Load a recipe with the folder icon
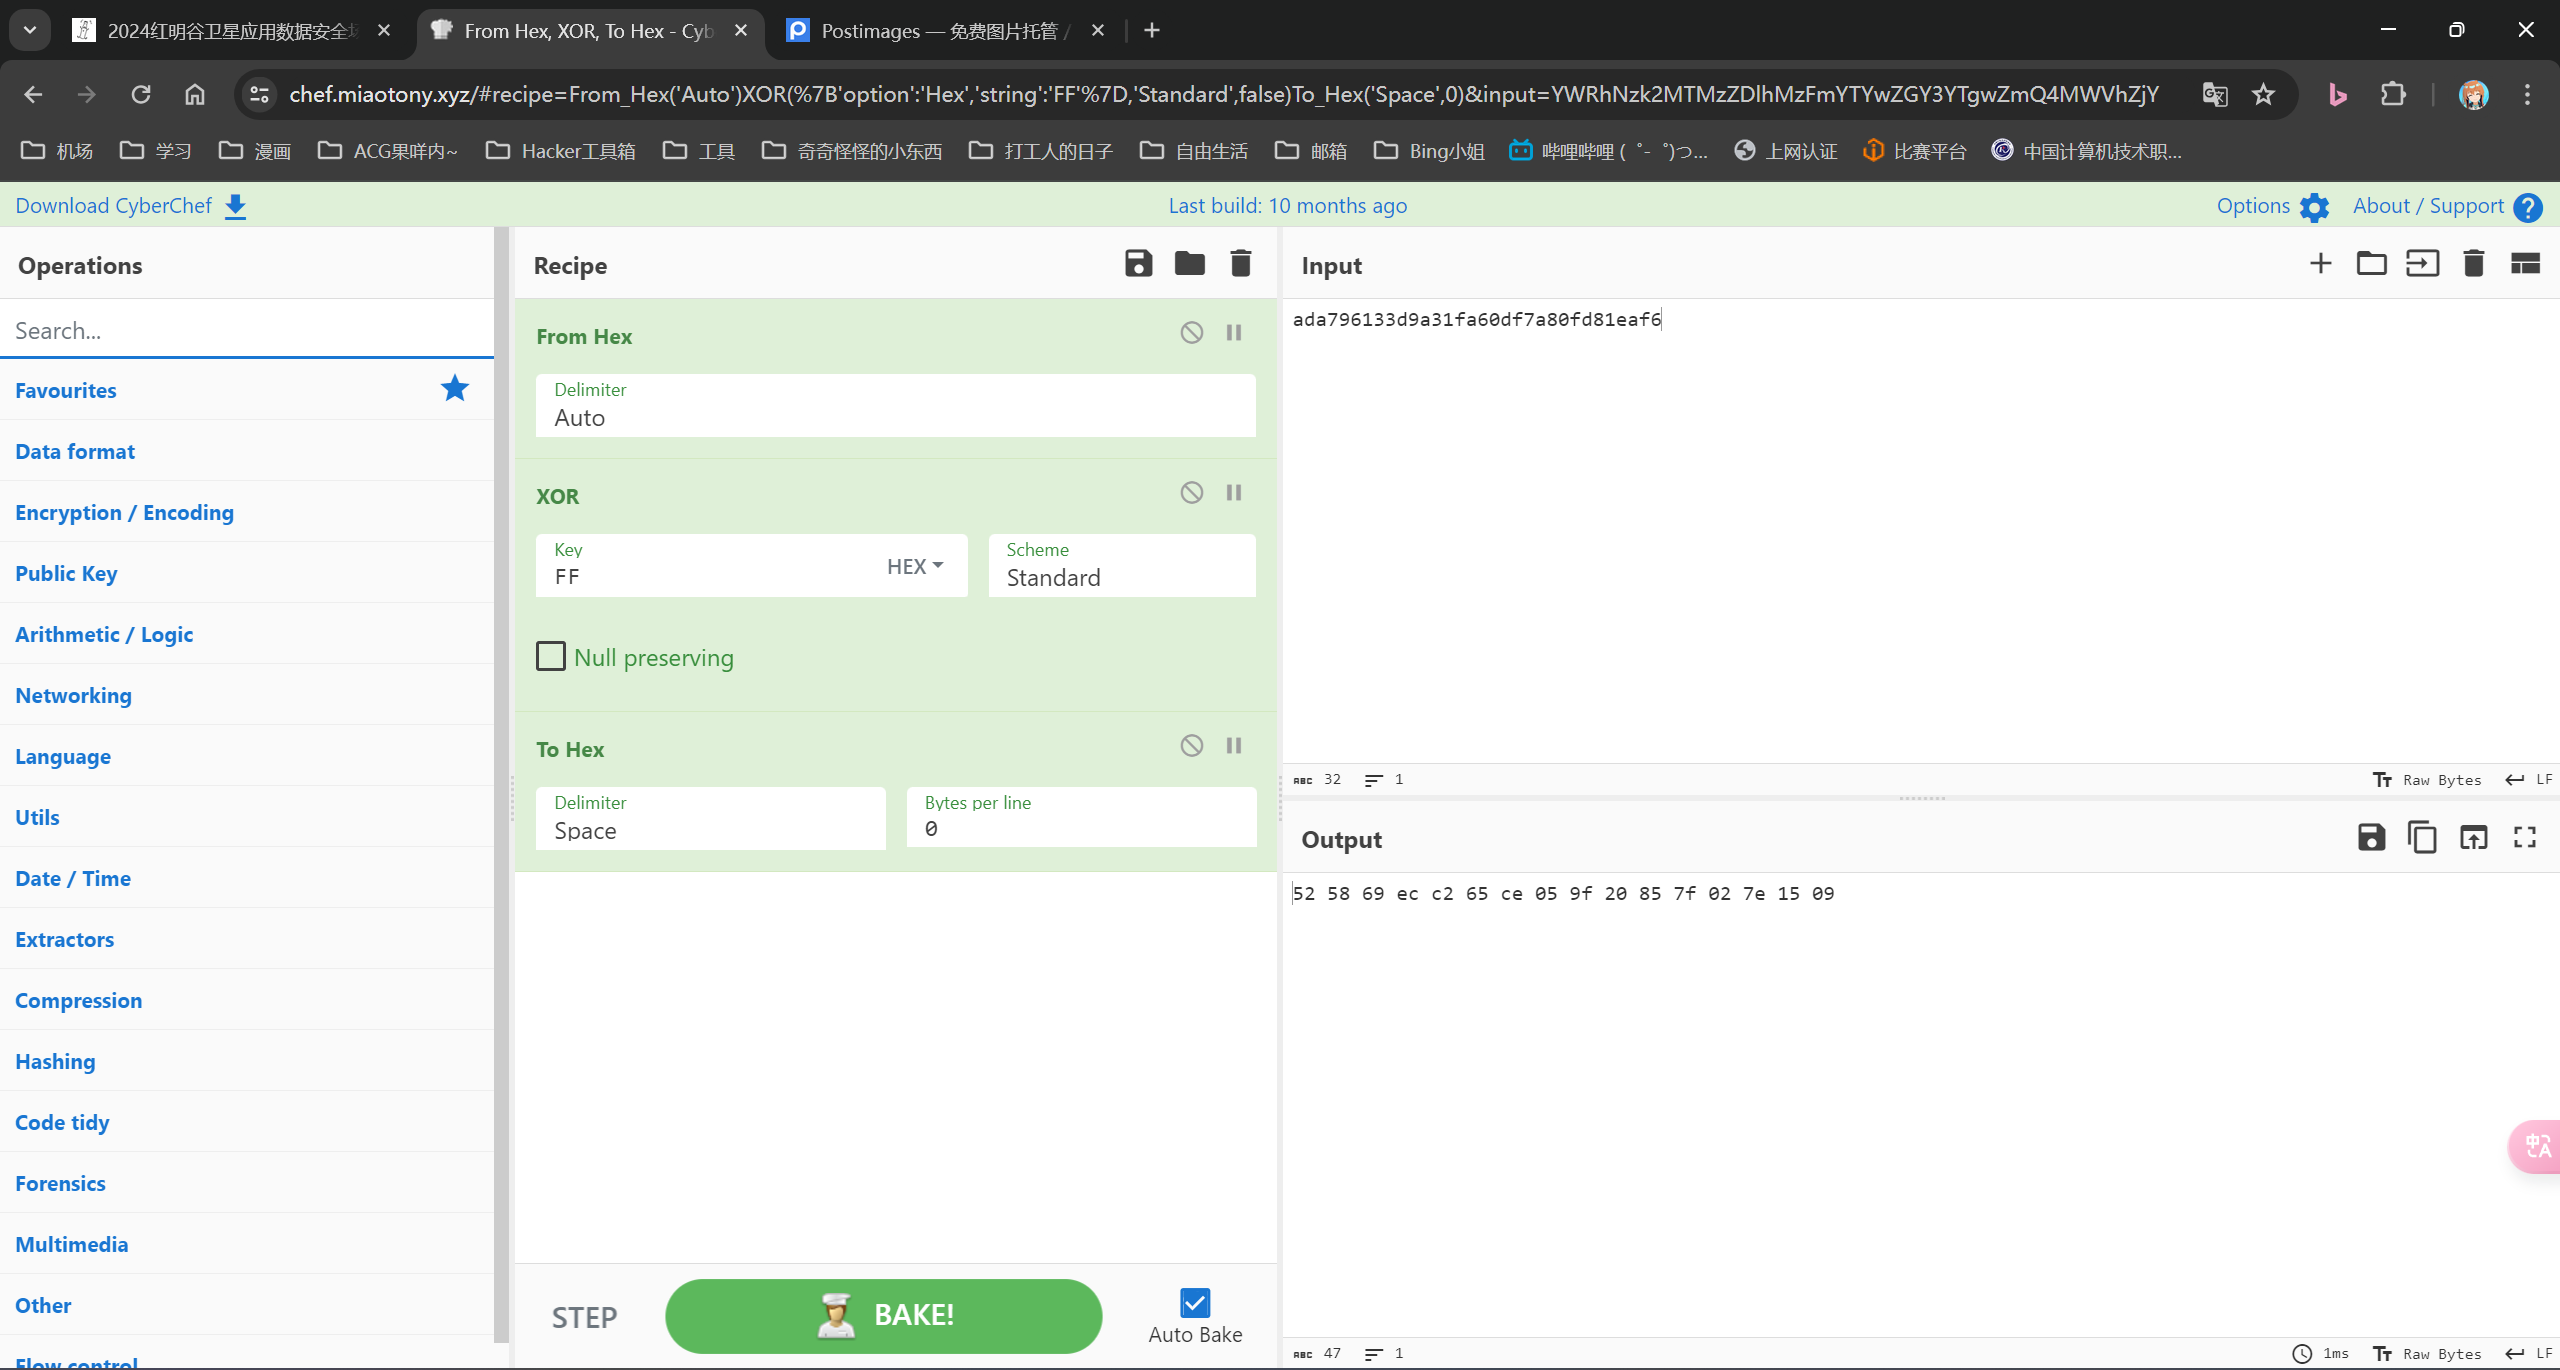Screen dimensions: 2560x1370 [1189, 264]
